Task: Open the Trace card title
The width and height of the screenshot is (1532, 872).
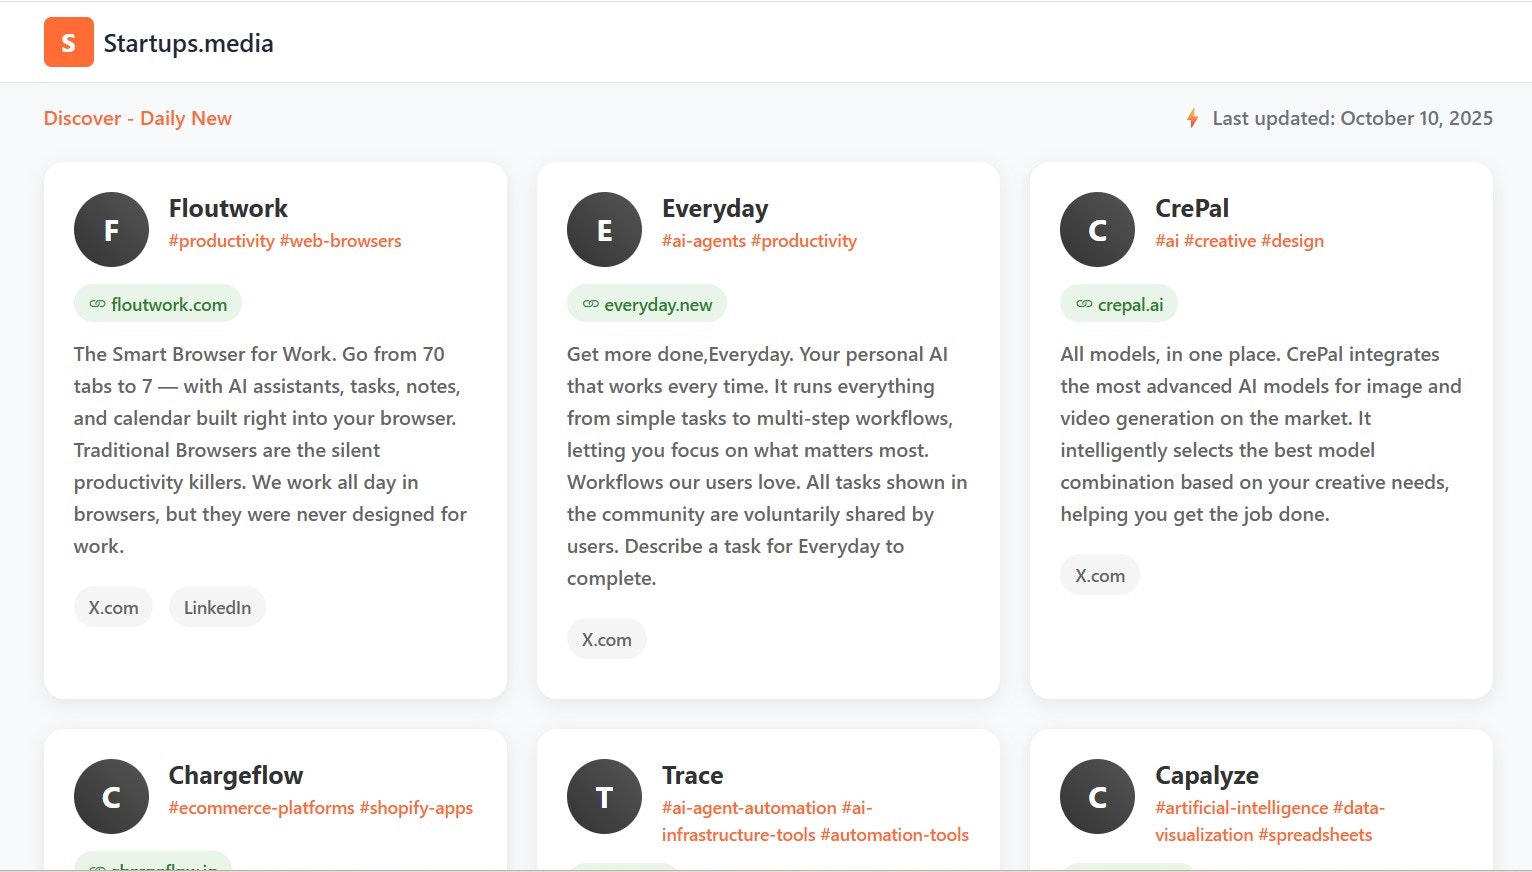Action: (692, 775)
